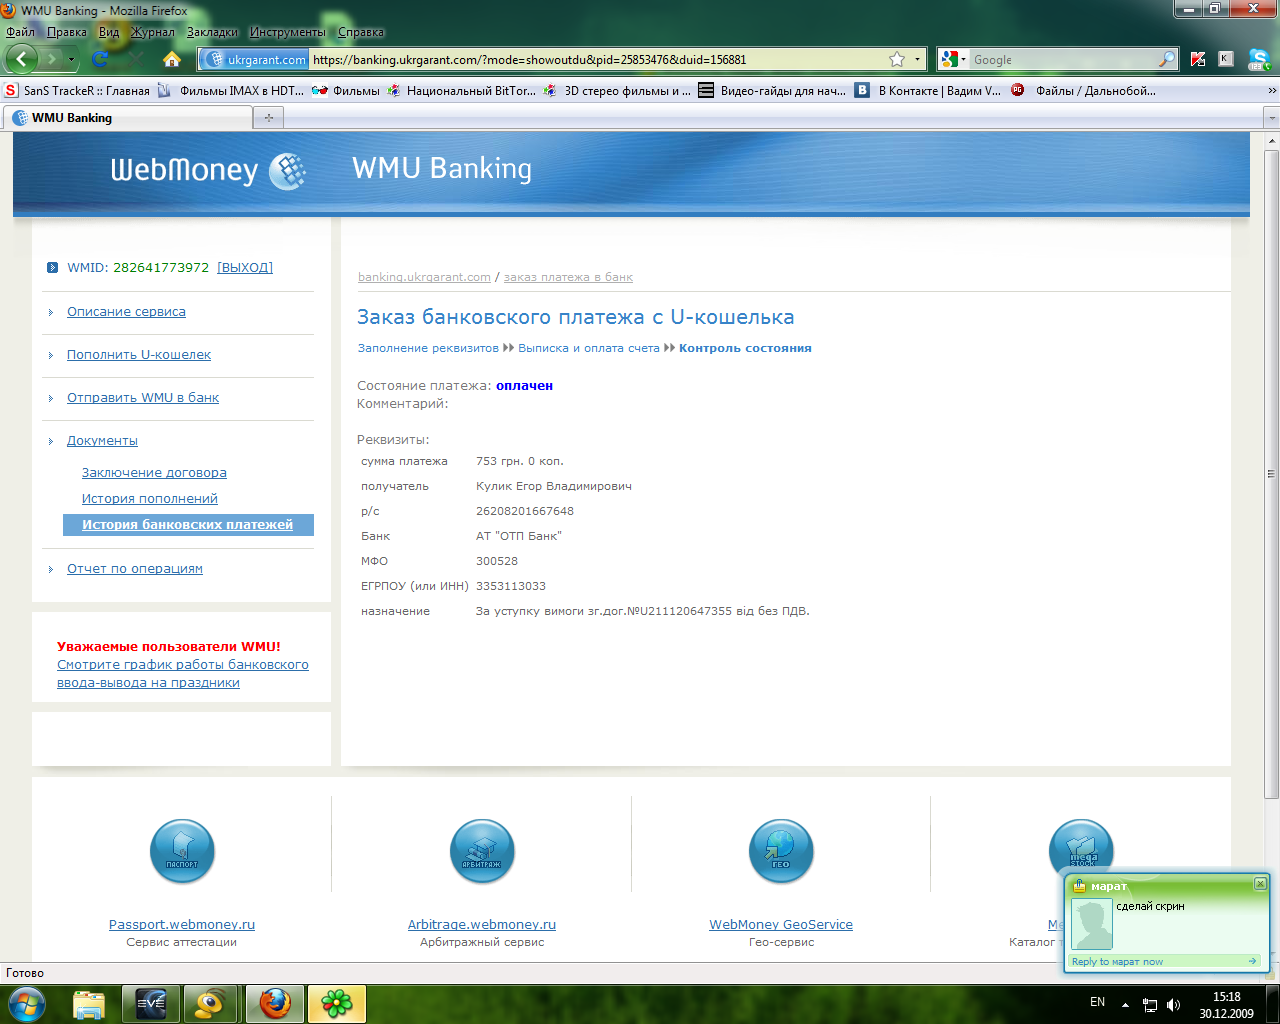Open the '3D стерео фильмы и ...' bookmark

[617, 90]
